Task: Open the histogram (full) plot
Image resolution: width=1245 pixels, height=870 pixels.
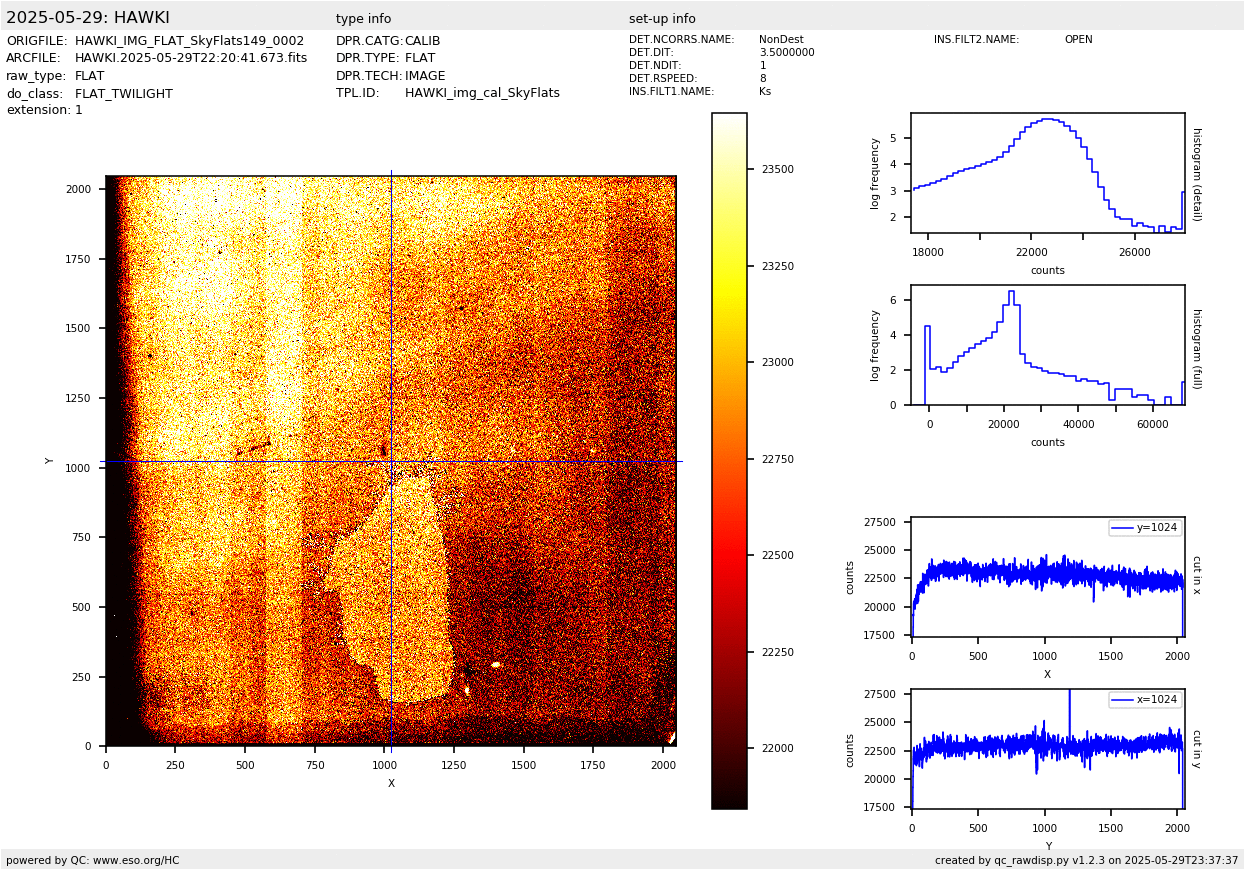Action: coord(1047,345)
